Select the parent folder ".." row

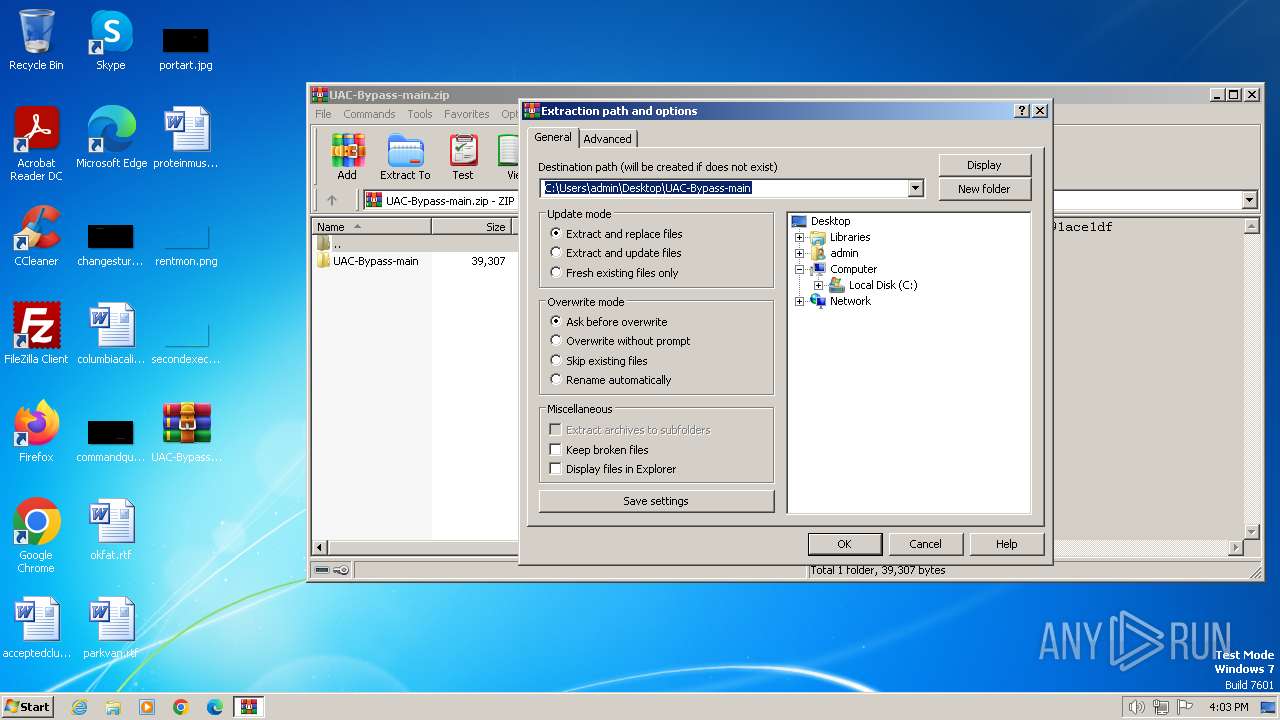point(414,244)
